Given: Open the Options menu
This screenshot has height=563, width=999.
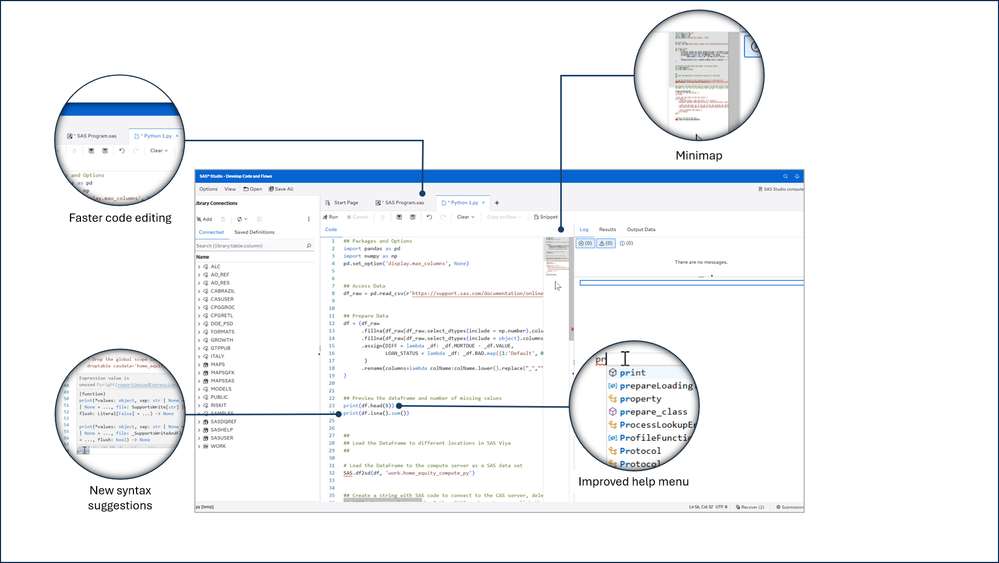Looking at the screenshot, I should 208,188.
